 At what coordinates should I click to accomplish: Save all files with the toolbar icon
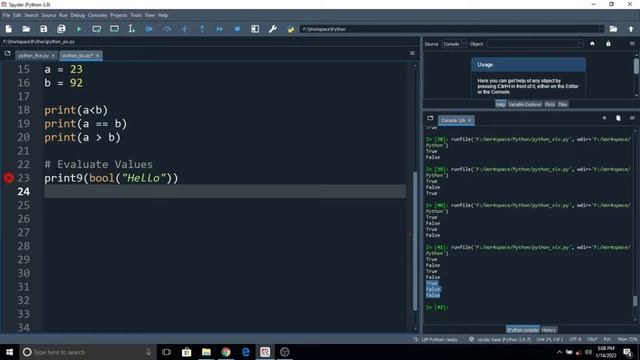[x=61, y=29]
